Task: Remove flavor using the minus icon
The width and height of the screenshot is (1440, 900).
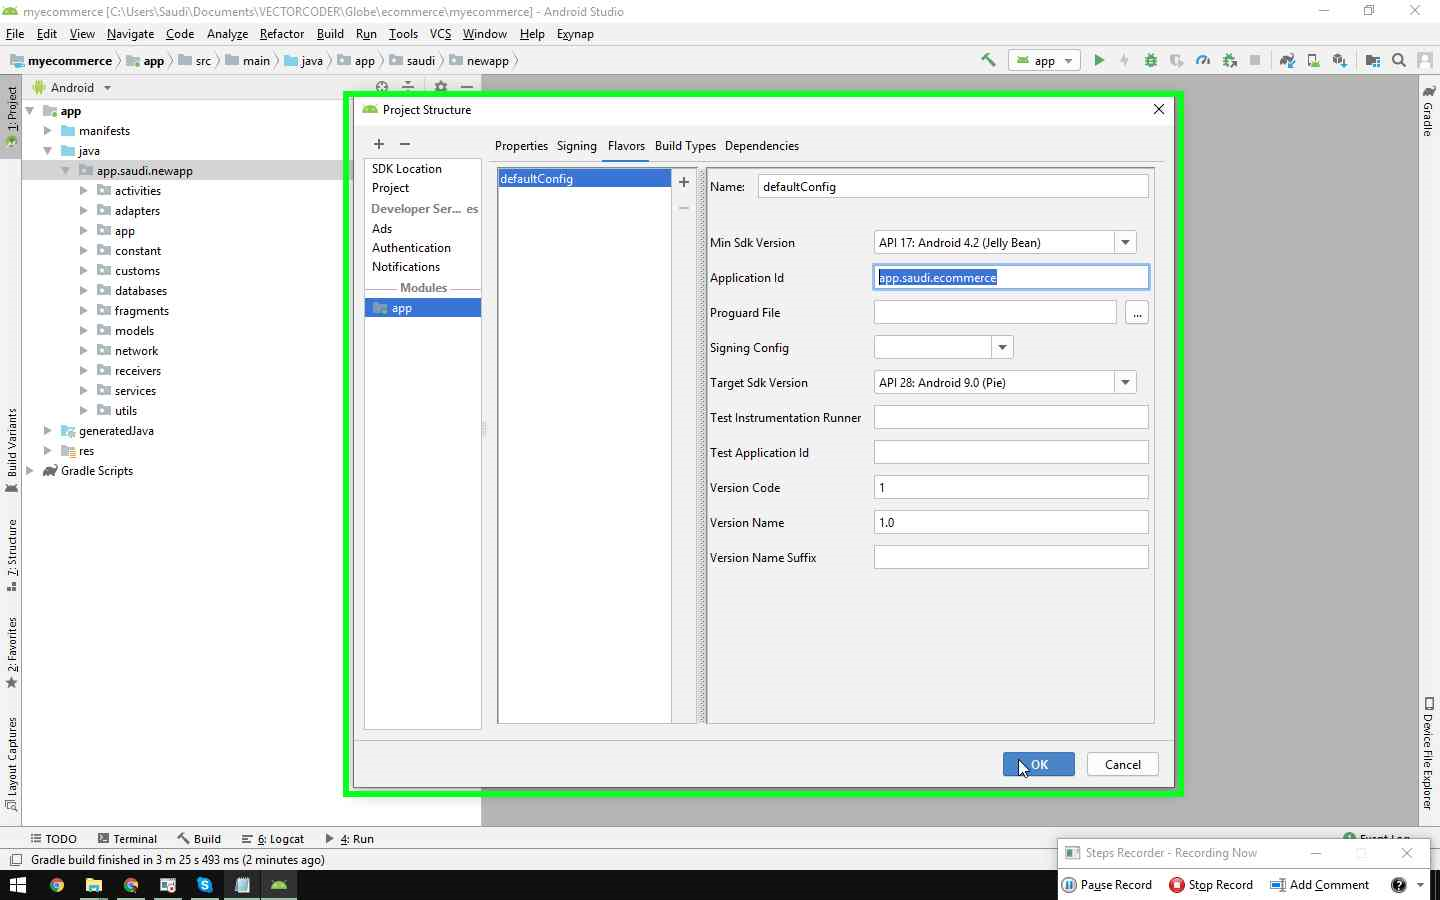Action: tap(684, 208)
